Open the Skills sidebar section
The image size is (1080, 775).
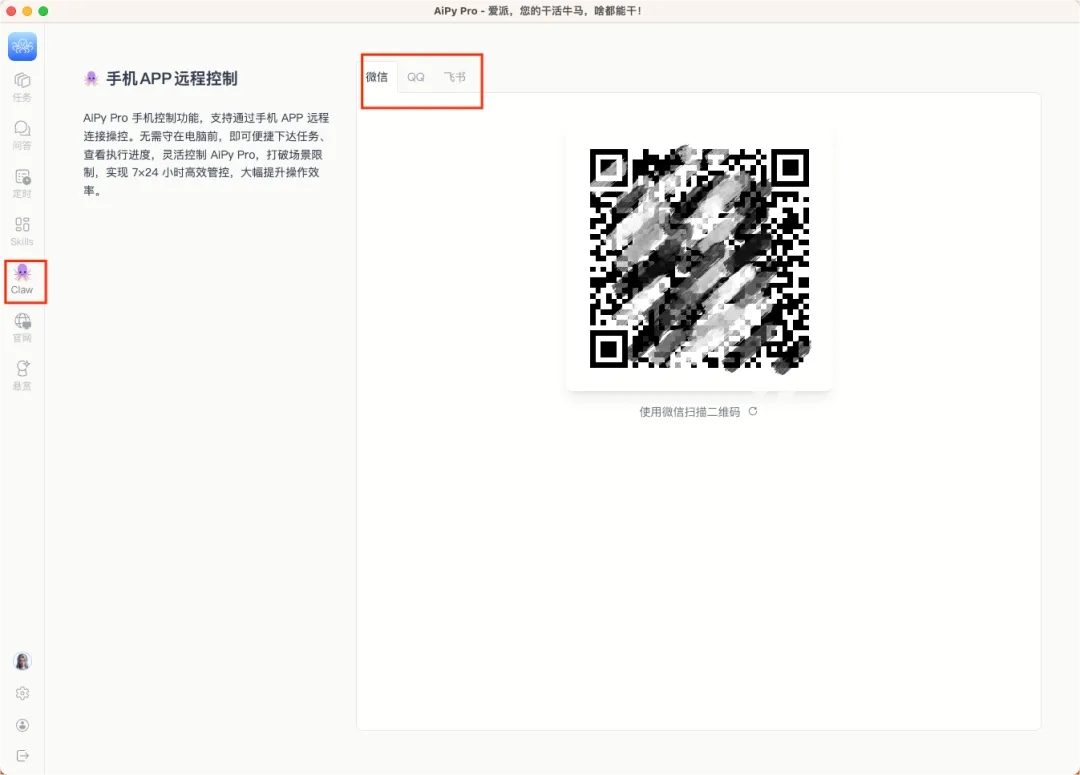(x=22, y=231)
